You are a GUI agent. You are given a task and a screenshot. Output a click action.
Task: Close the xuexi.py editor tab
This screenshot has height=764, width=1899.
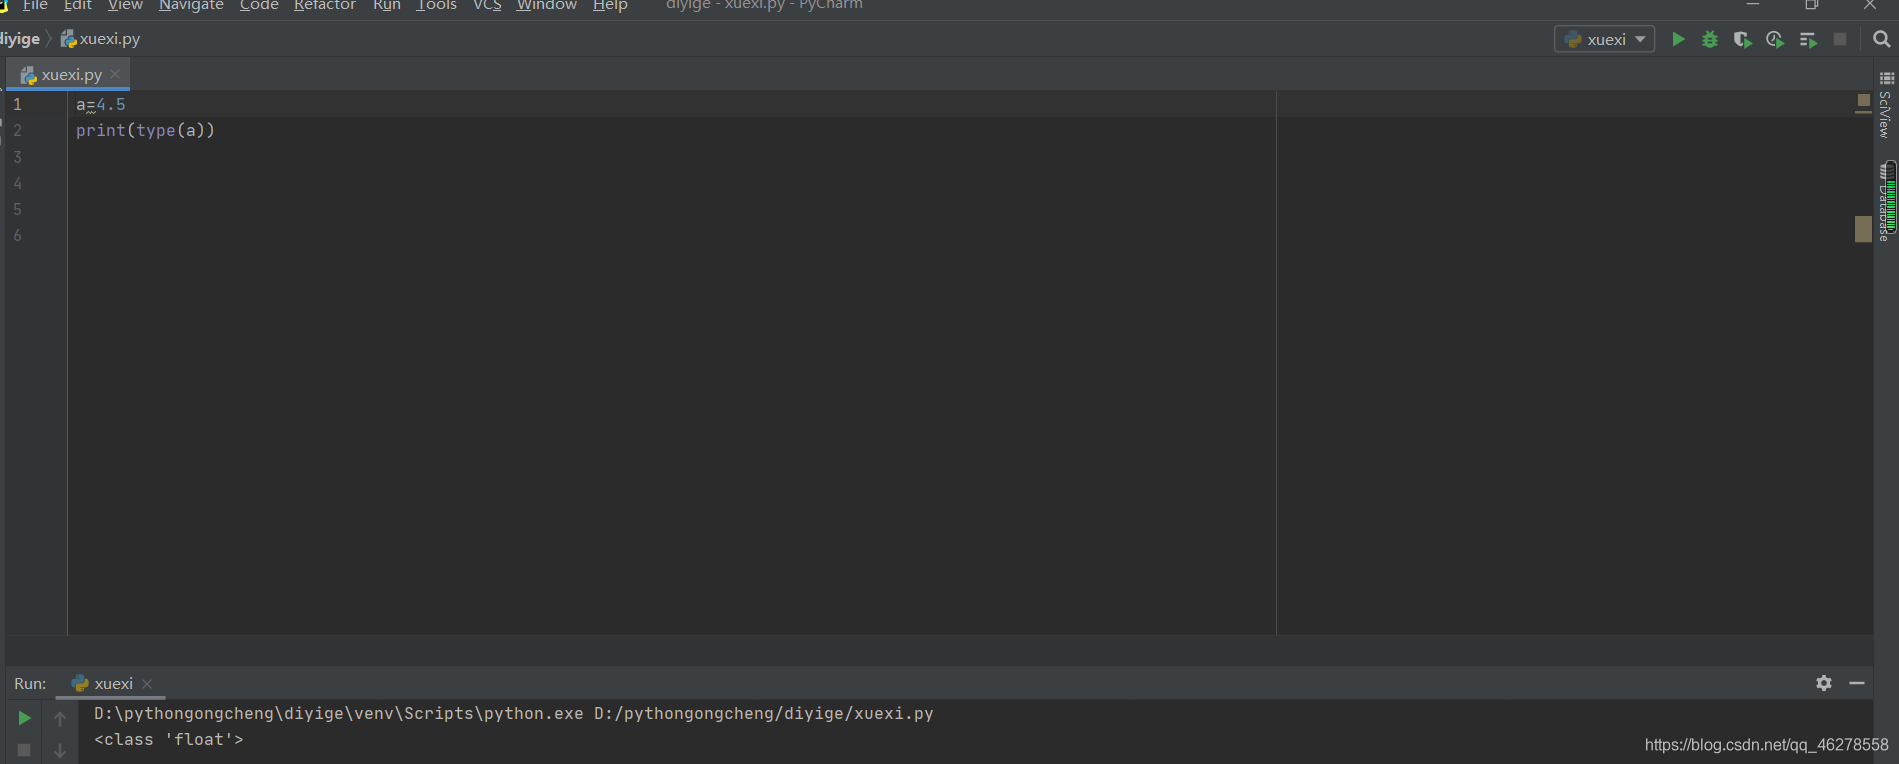116,74
